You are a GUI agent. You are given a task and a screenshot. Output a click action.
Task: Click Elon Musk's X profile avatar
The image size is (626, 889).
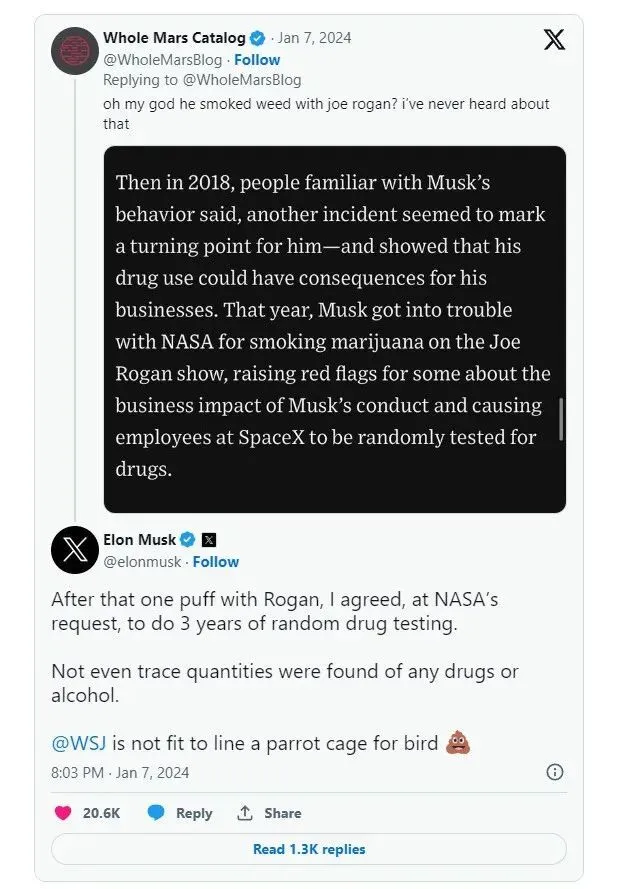pos(74,549)
